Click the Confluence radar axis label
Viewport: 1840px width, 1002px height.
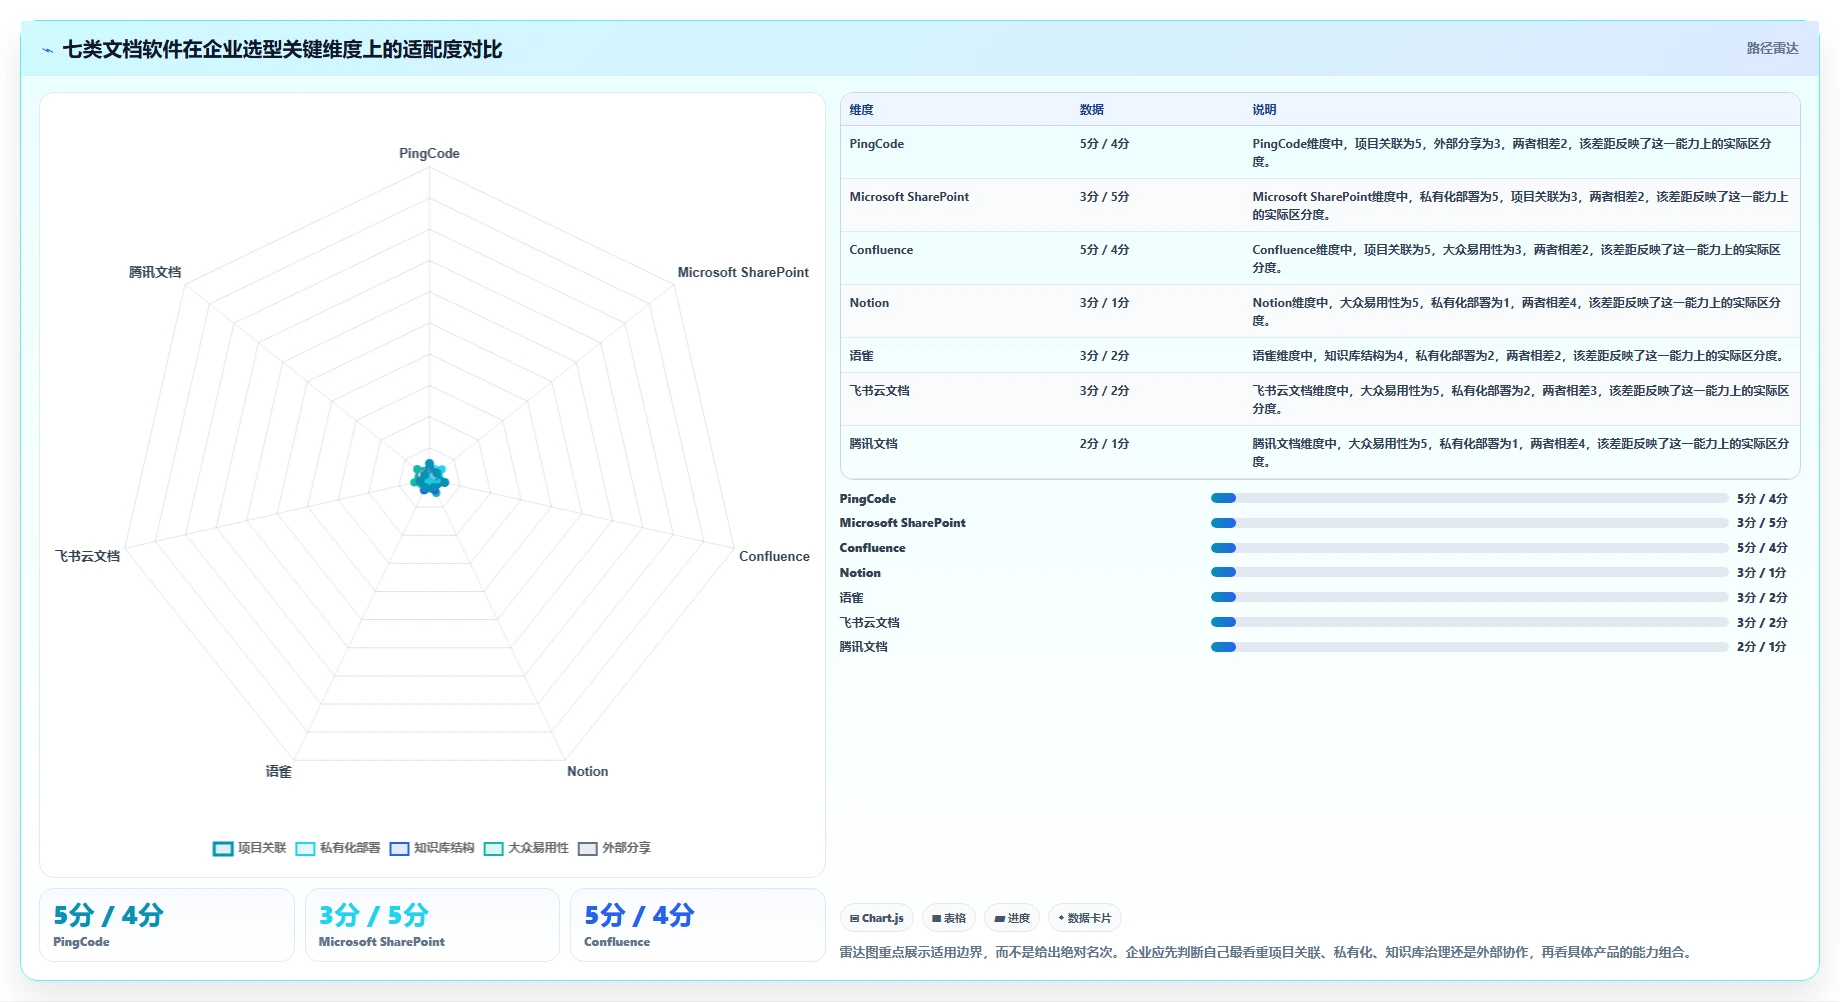click(x=774, y=556)
